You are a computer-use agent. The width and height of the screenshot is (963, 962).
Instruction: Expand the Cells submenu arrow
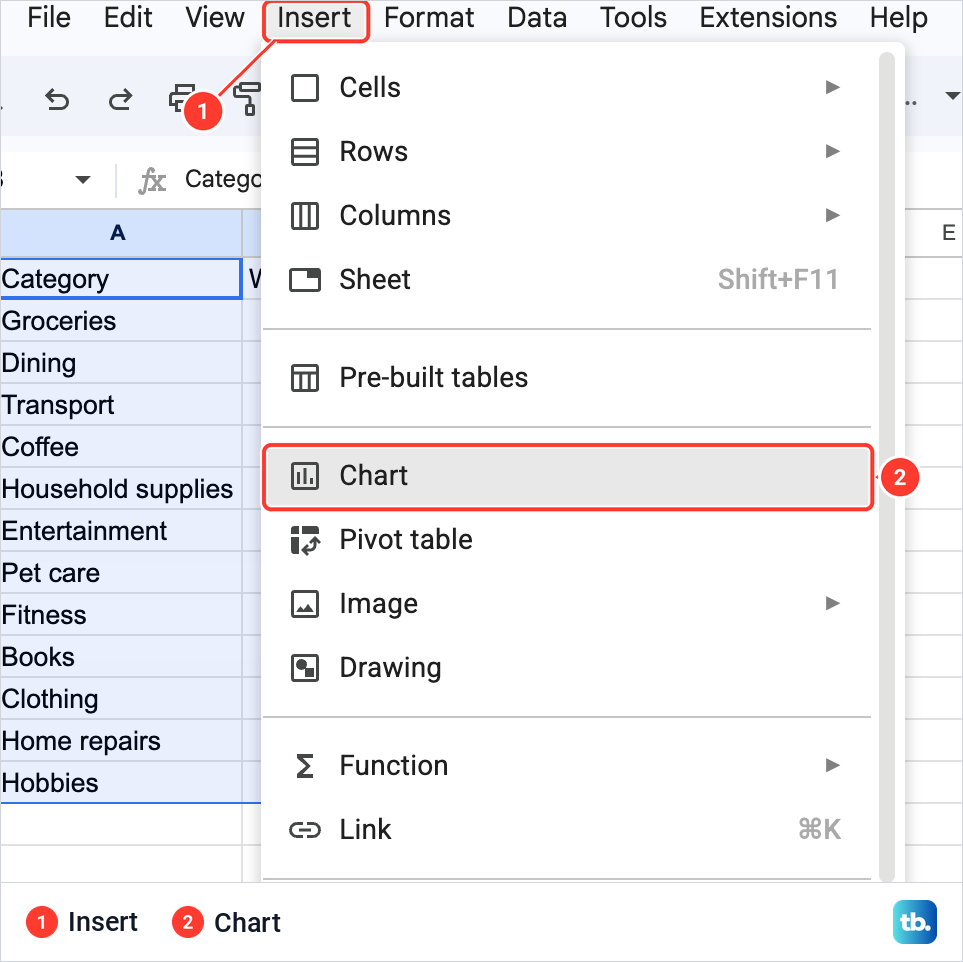tap(832, 87)
